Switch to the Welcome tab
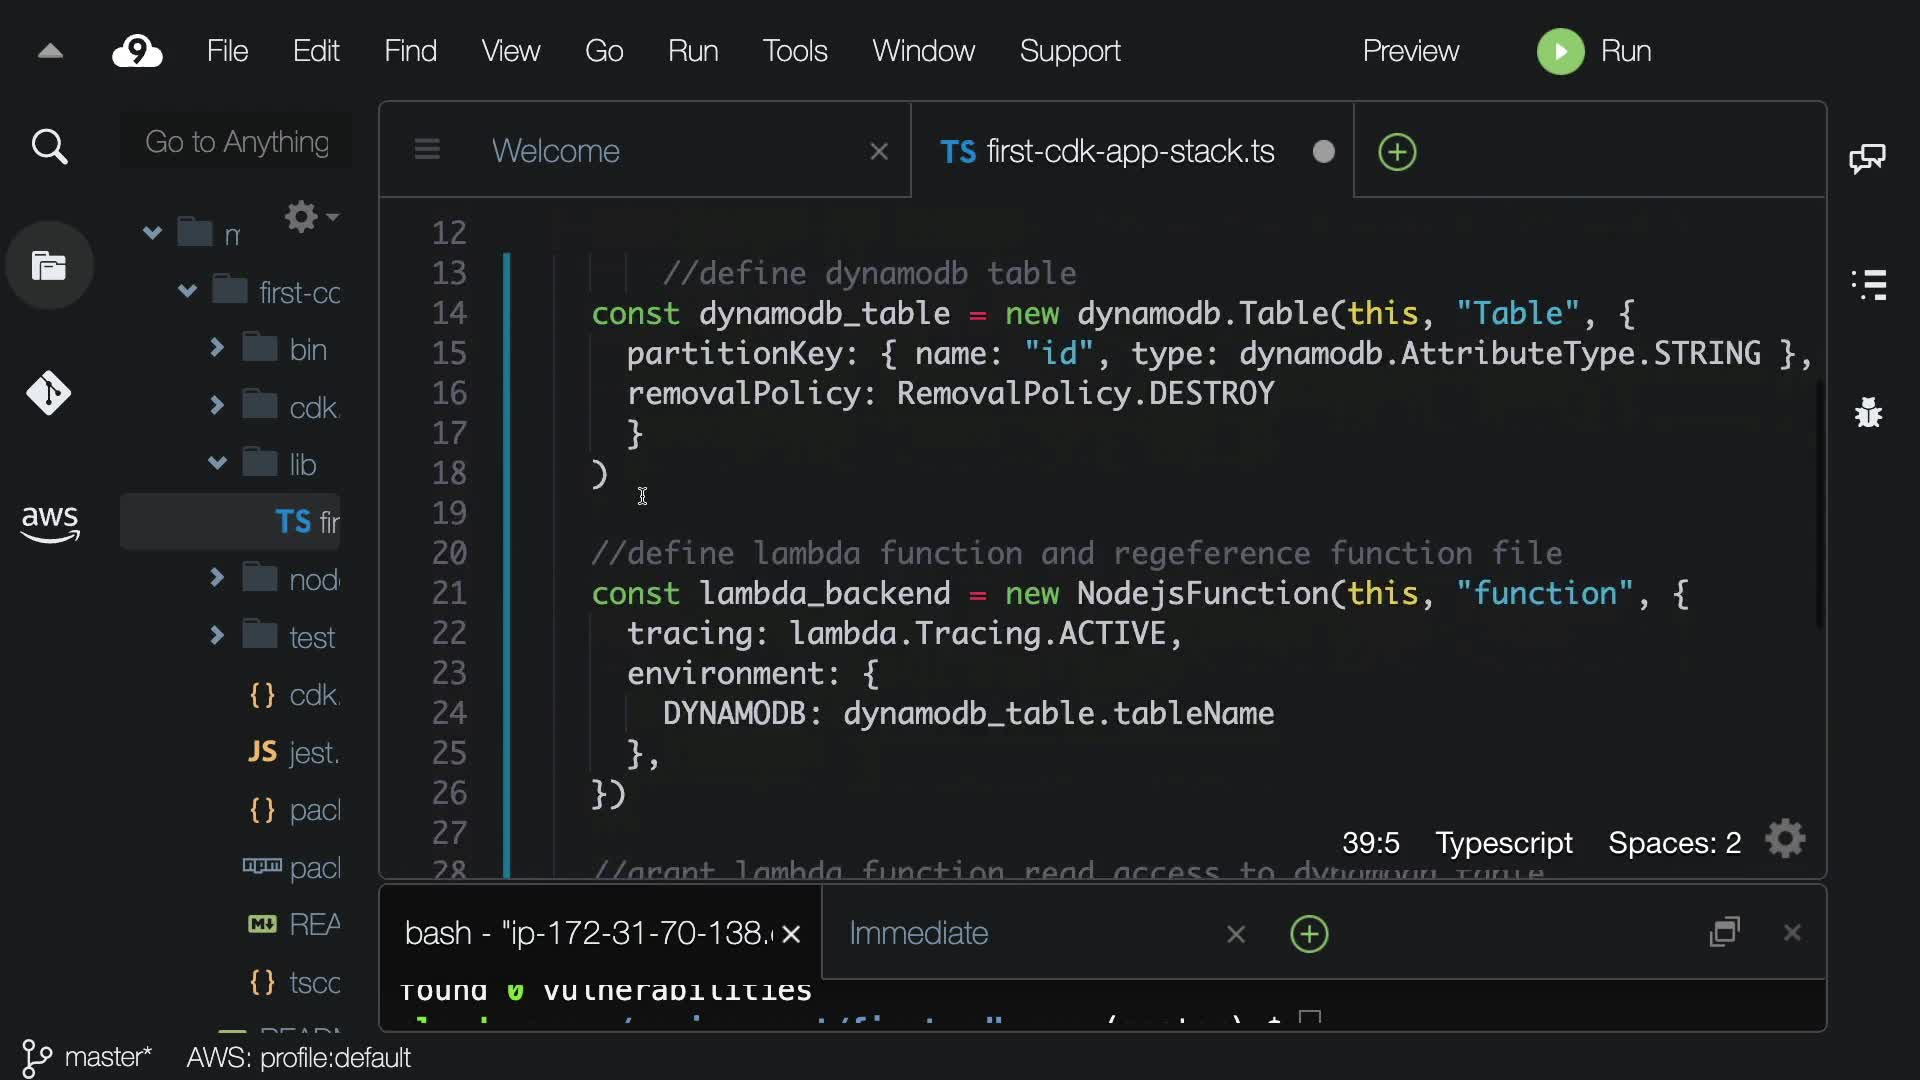Viewport: 1920px width, 1080px height. (x=556, y=151)
